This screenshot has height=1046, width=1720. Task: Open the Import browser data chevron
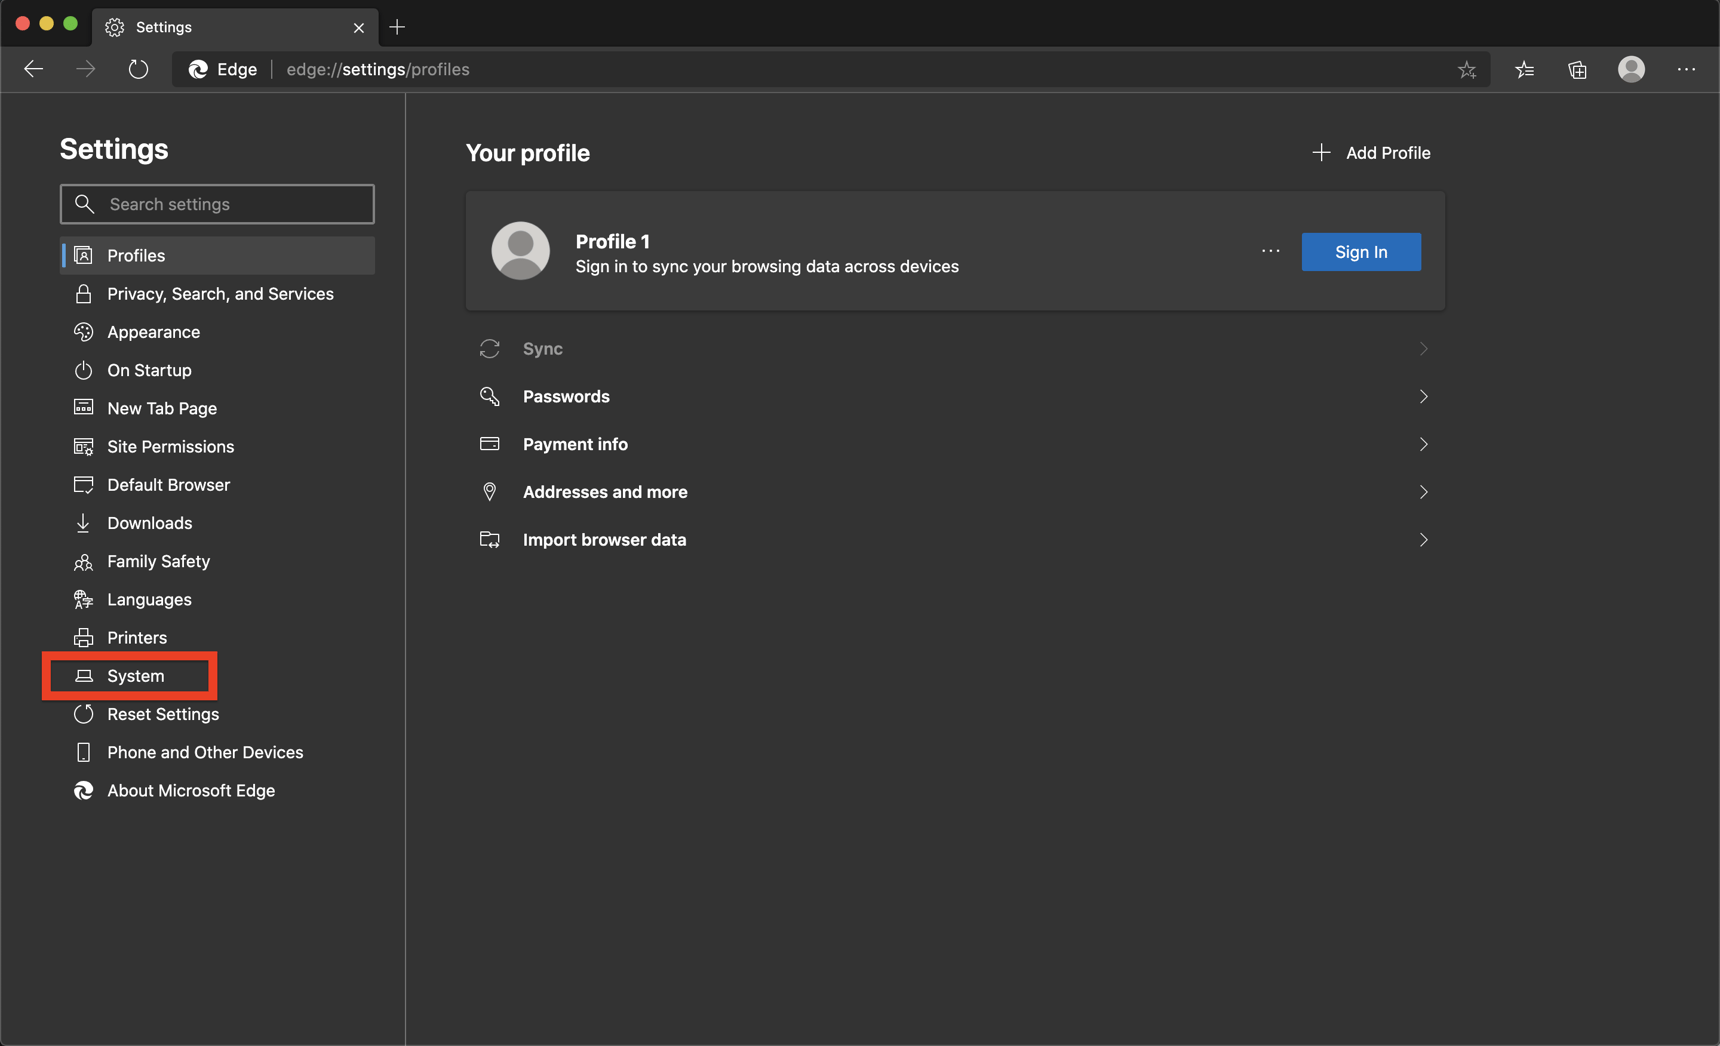[1423, 539]
